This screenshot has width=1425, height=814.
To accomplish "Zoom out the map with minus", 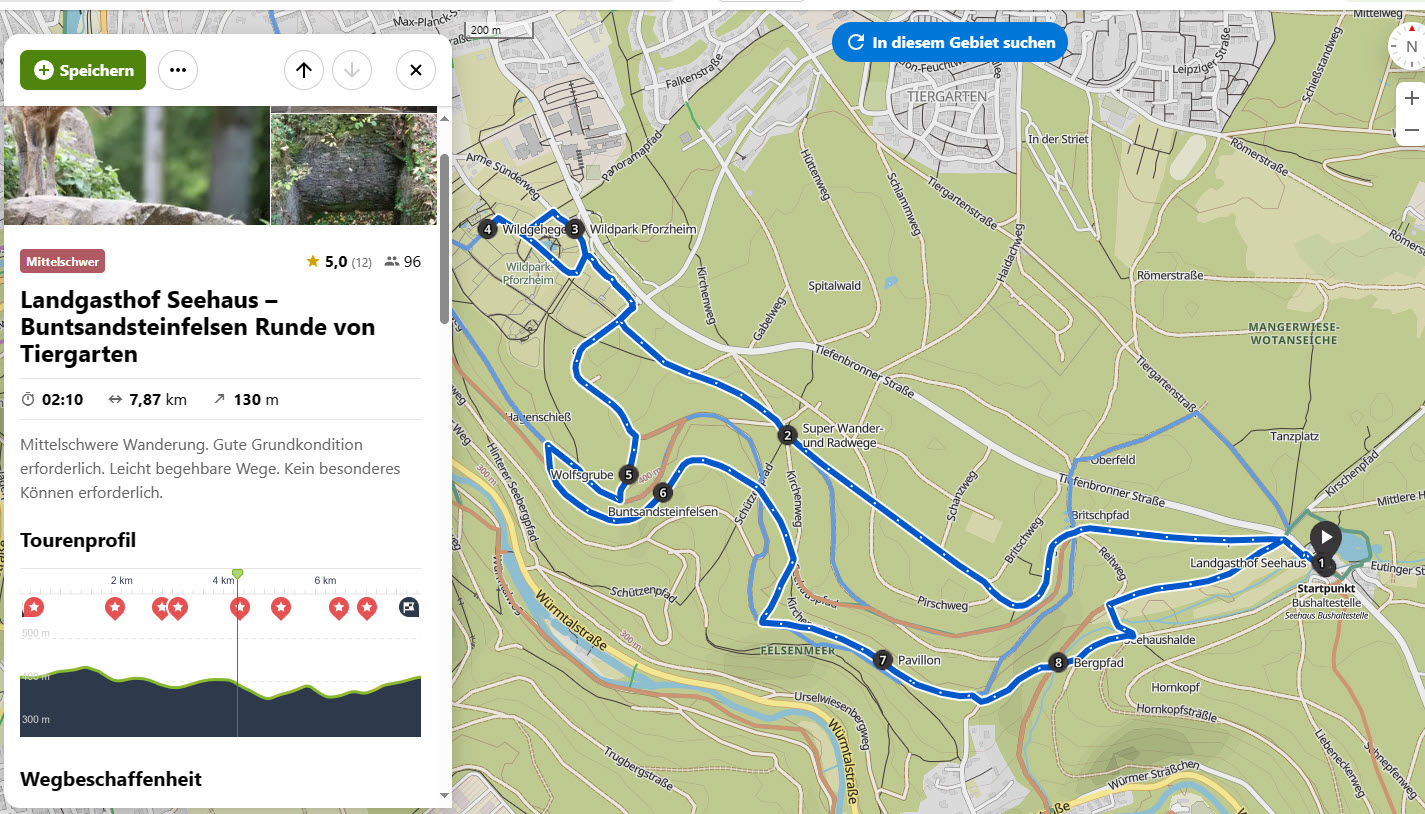I will [x=1411, y=130].
